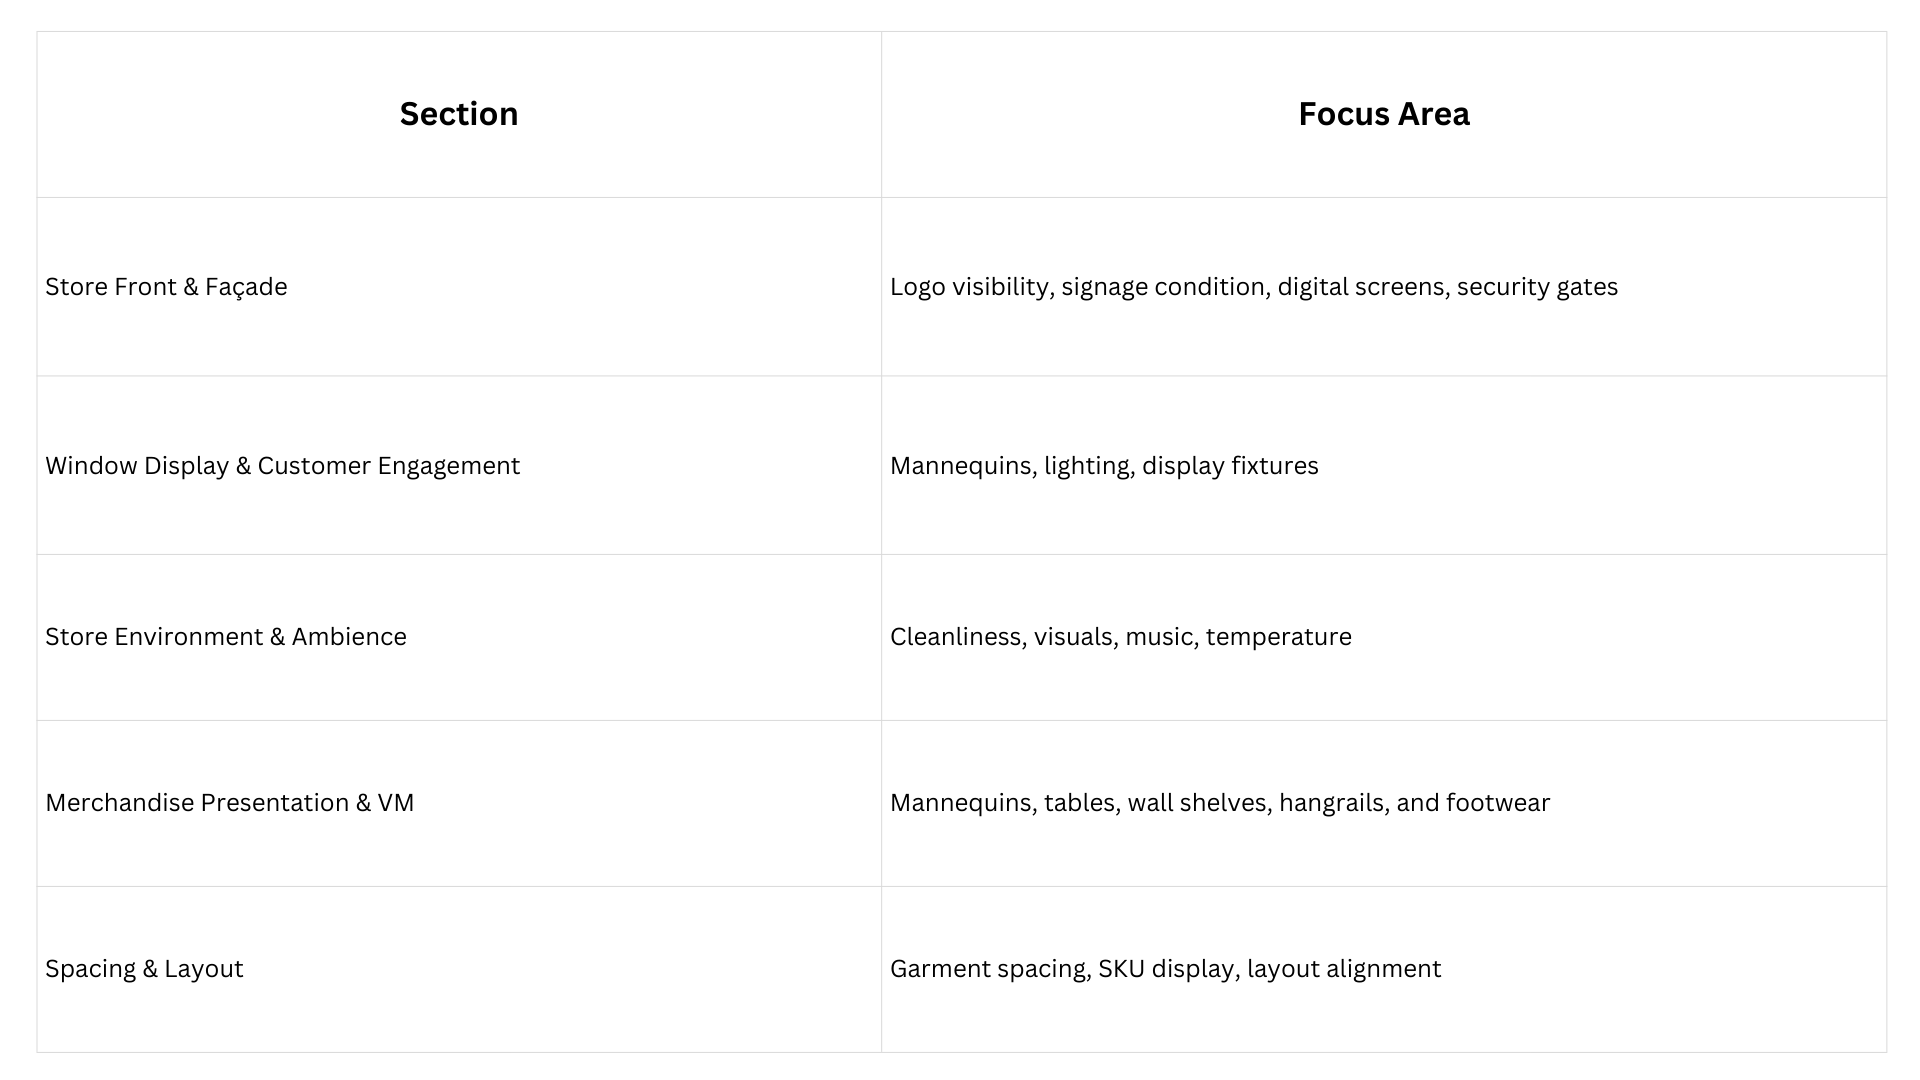The width and height of the screenshot is (1920, 1080).
Task: Select the Spacing & Layout cell
Action: point(144,969)
